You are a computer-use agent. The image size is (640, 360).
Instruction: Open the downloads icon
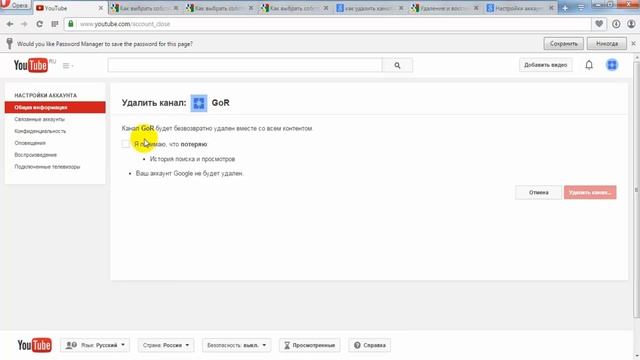616,24
